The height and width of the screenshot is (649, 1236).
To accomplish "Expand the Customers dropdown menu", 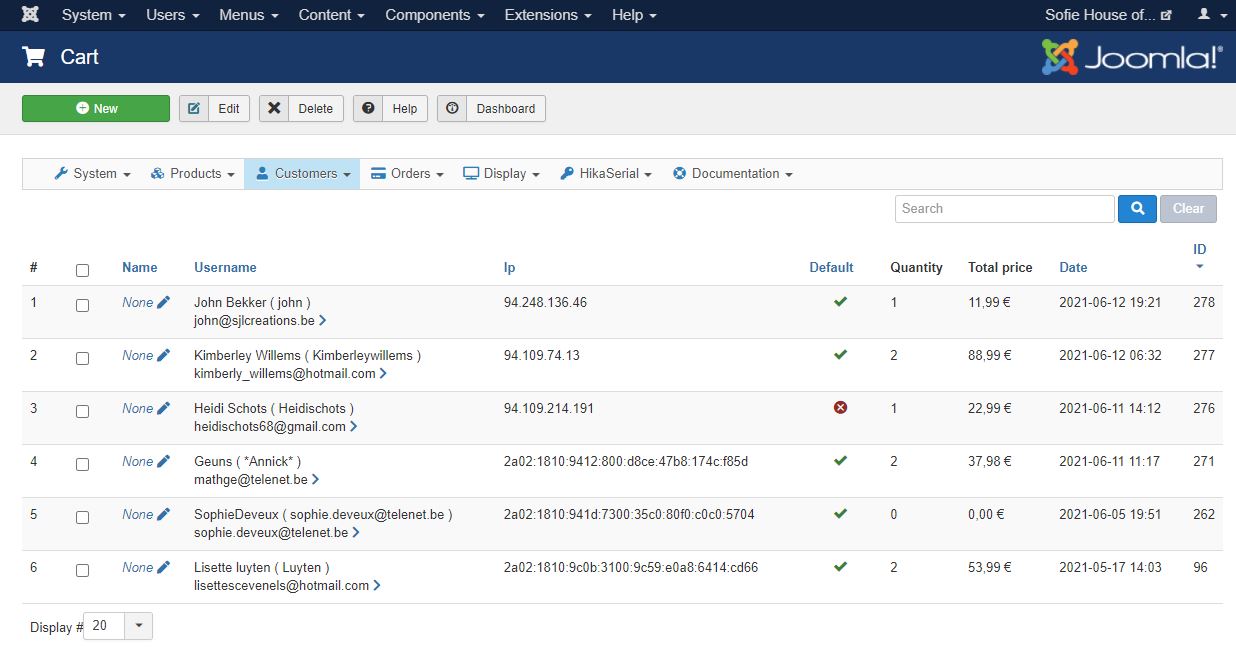I will 303,174.
